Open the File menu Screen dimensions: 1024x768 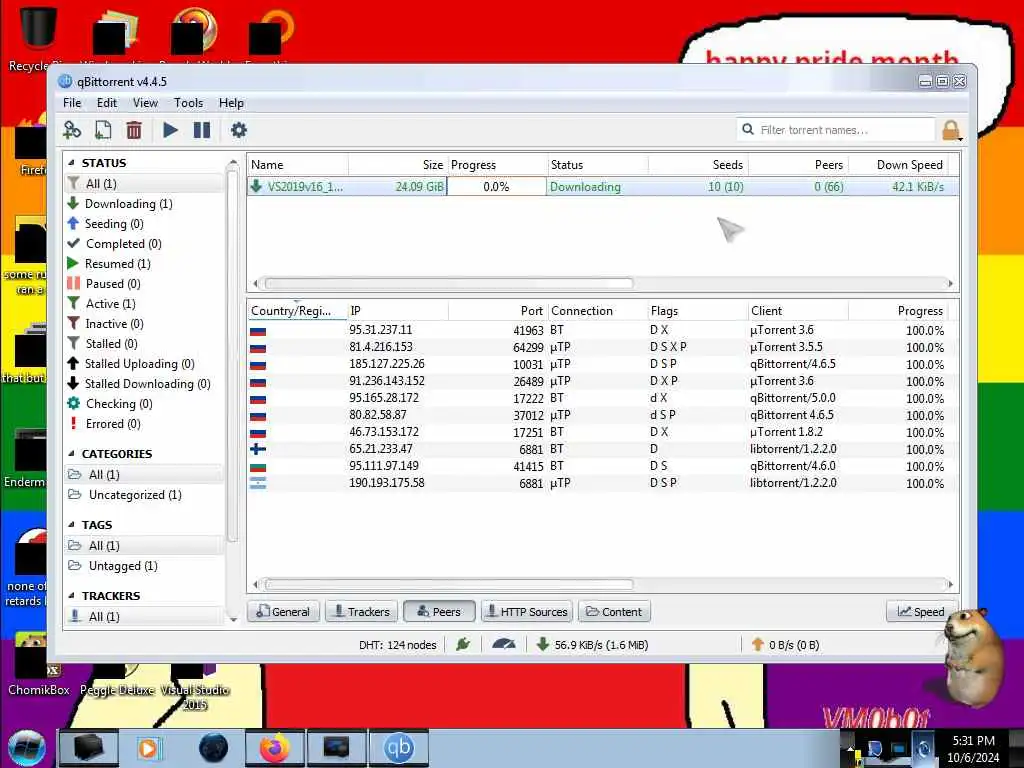72,103
